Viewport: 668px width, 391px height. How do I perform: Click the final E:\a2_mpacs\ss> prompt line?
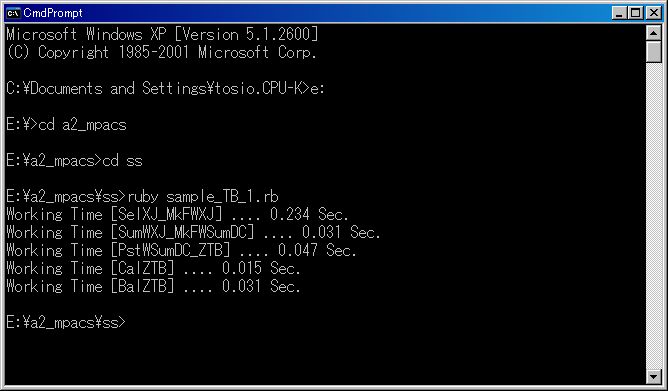(x=66, y=322)
